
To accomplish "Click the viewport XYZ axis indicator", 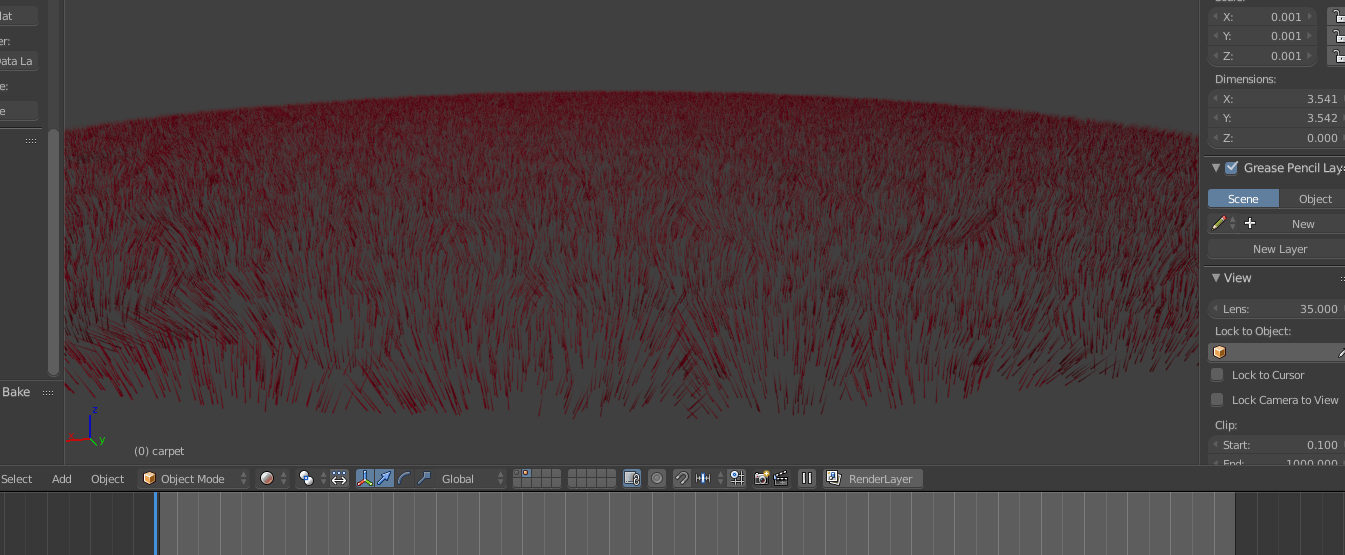I will [x=87, y=426].
